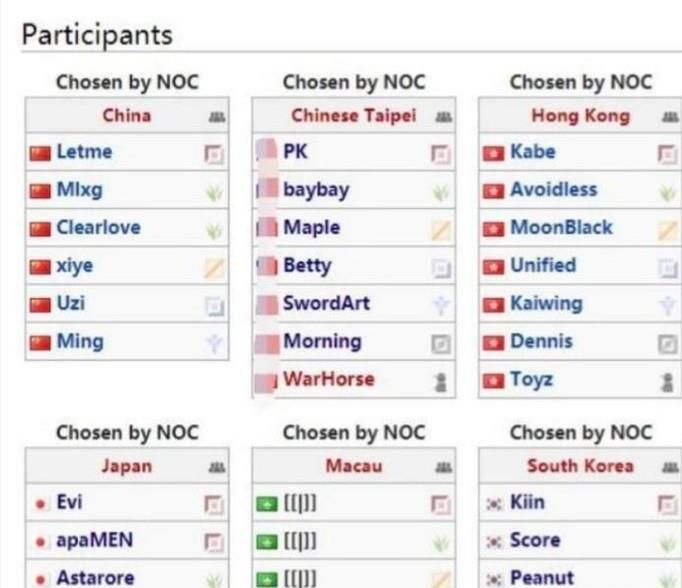Open the Chinese Taipei team link
Screen dimensions: 682x588
point(353,115)
